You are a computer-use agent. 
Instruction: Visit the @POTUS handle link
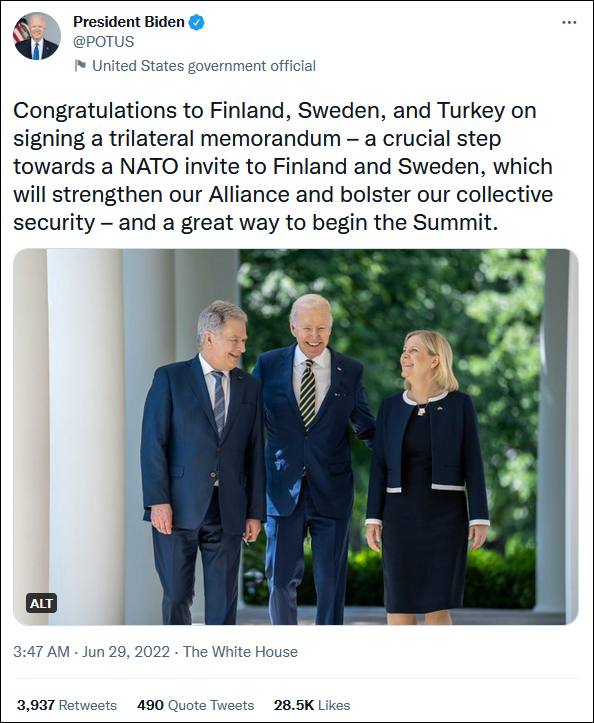104,42
